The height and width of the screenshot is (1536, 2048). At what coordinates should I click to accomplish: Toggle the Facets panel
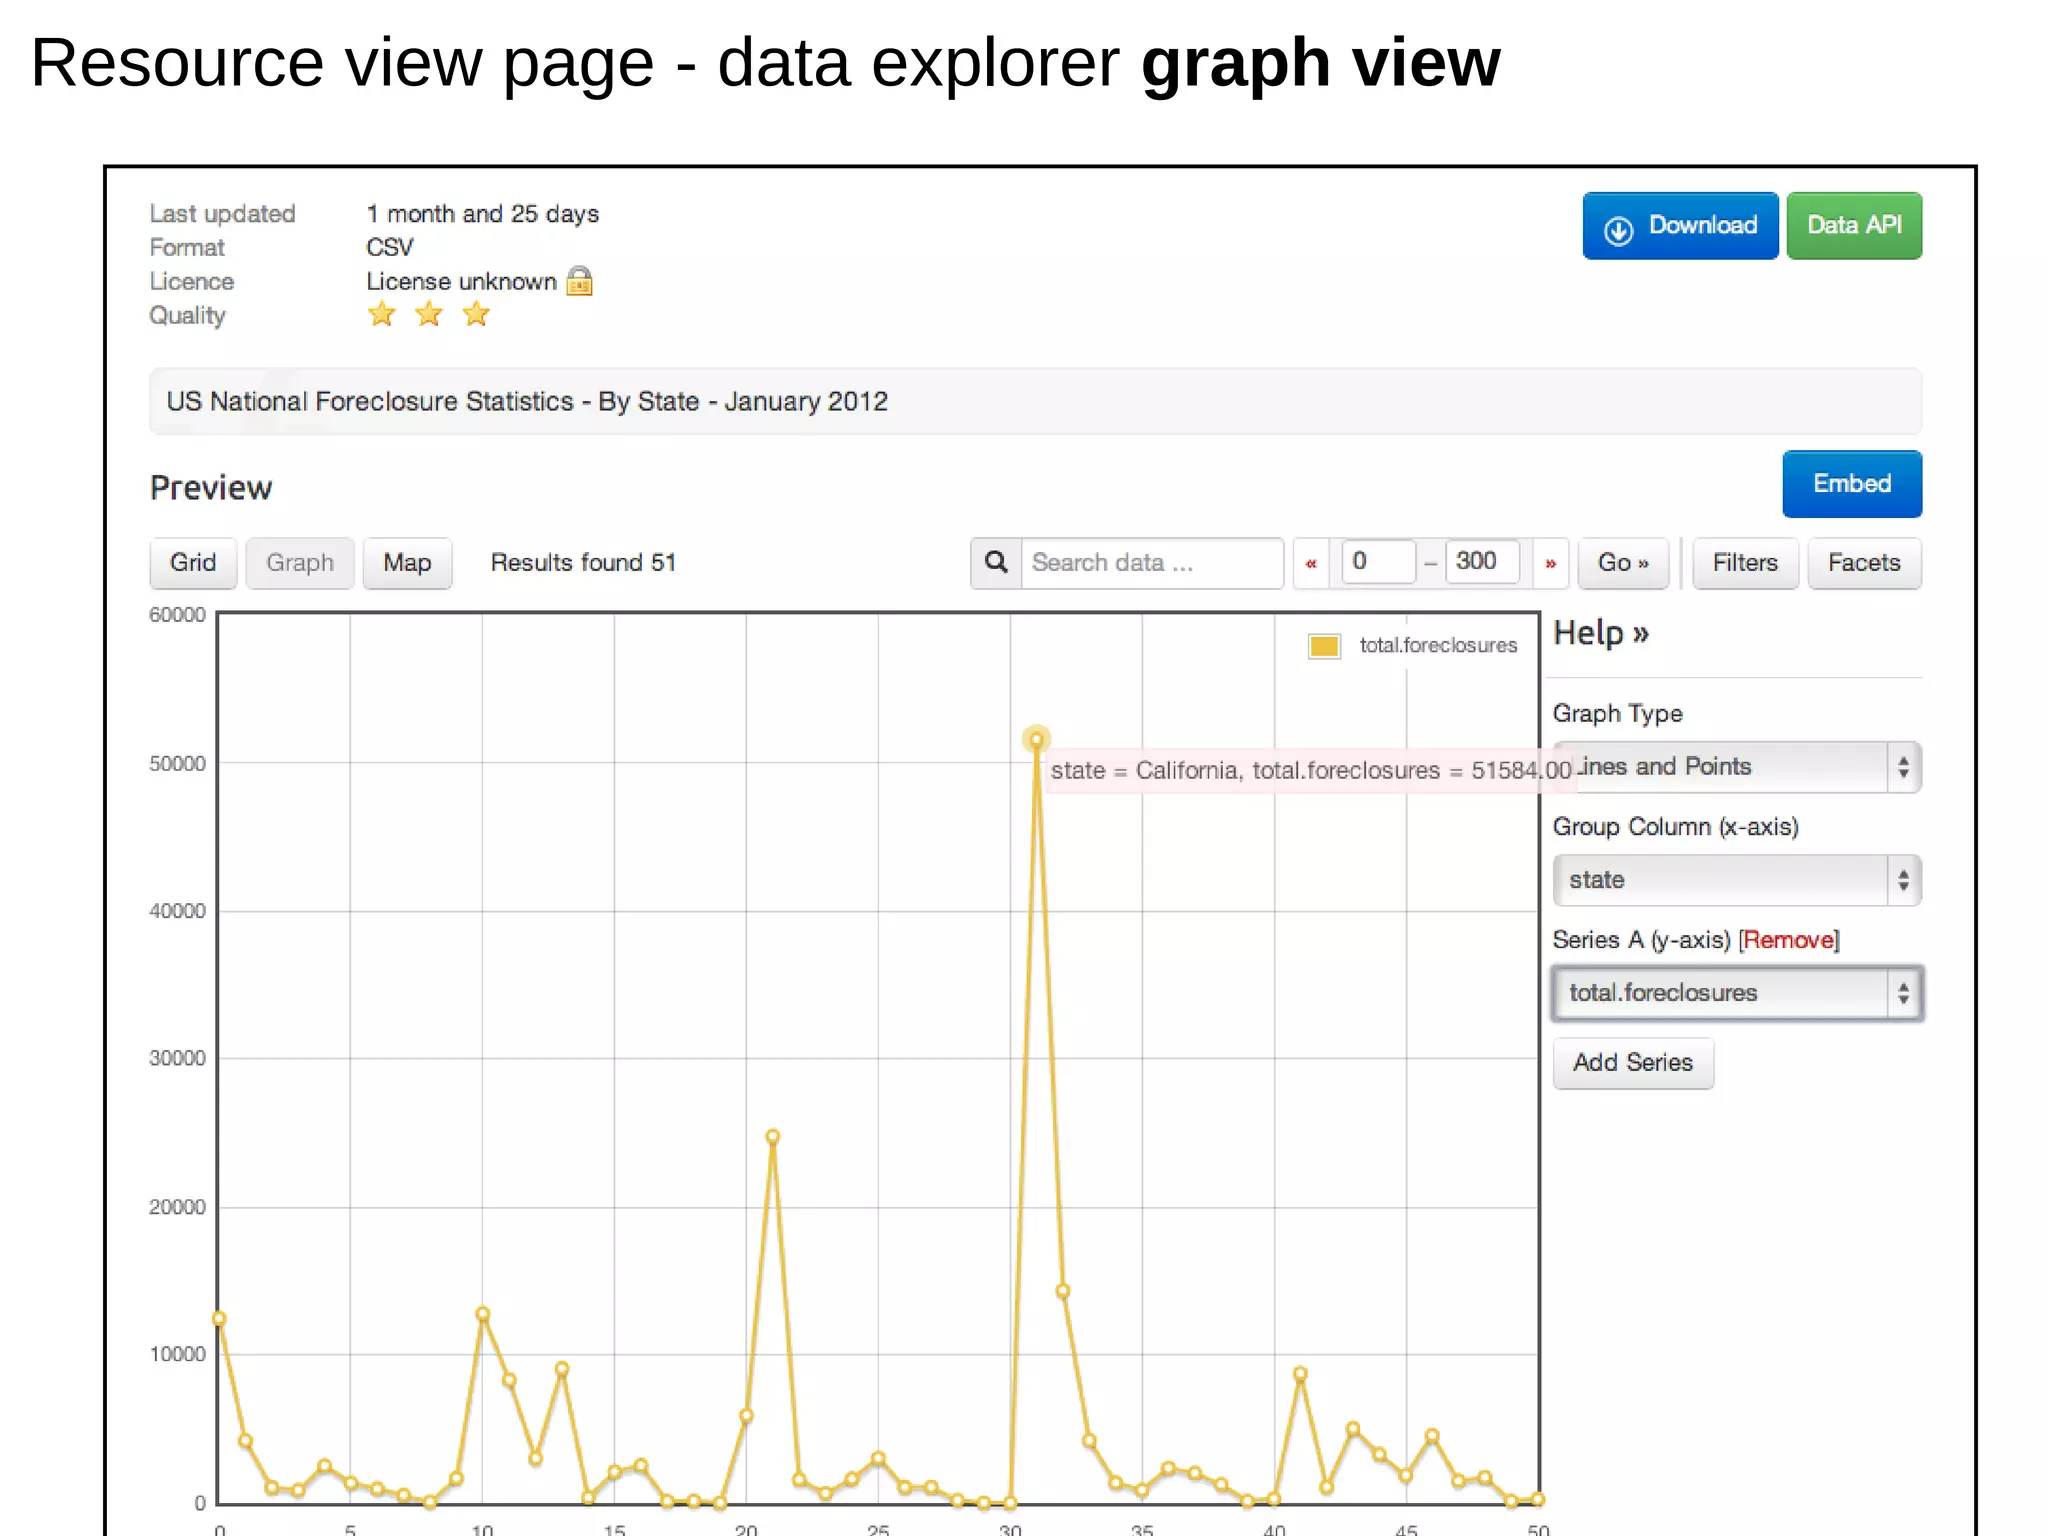click(1863, 563)
